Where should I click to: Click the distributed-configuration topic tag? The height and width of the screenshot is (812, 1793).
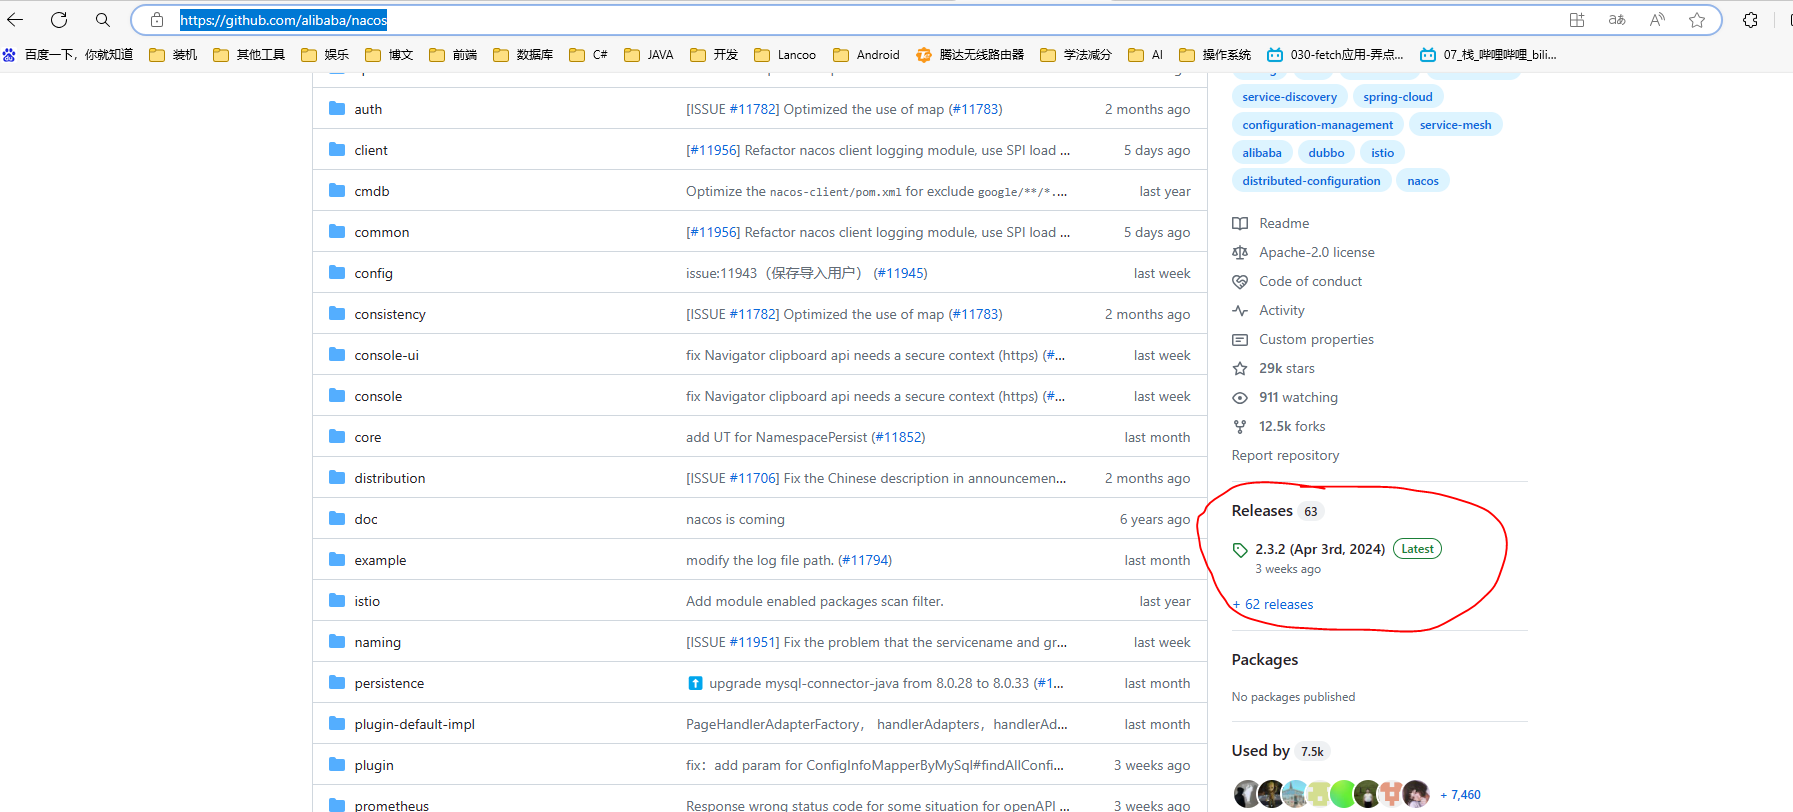tap(1311, 181)
